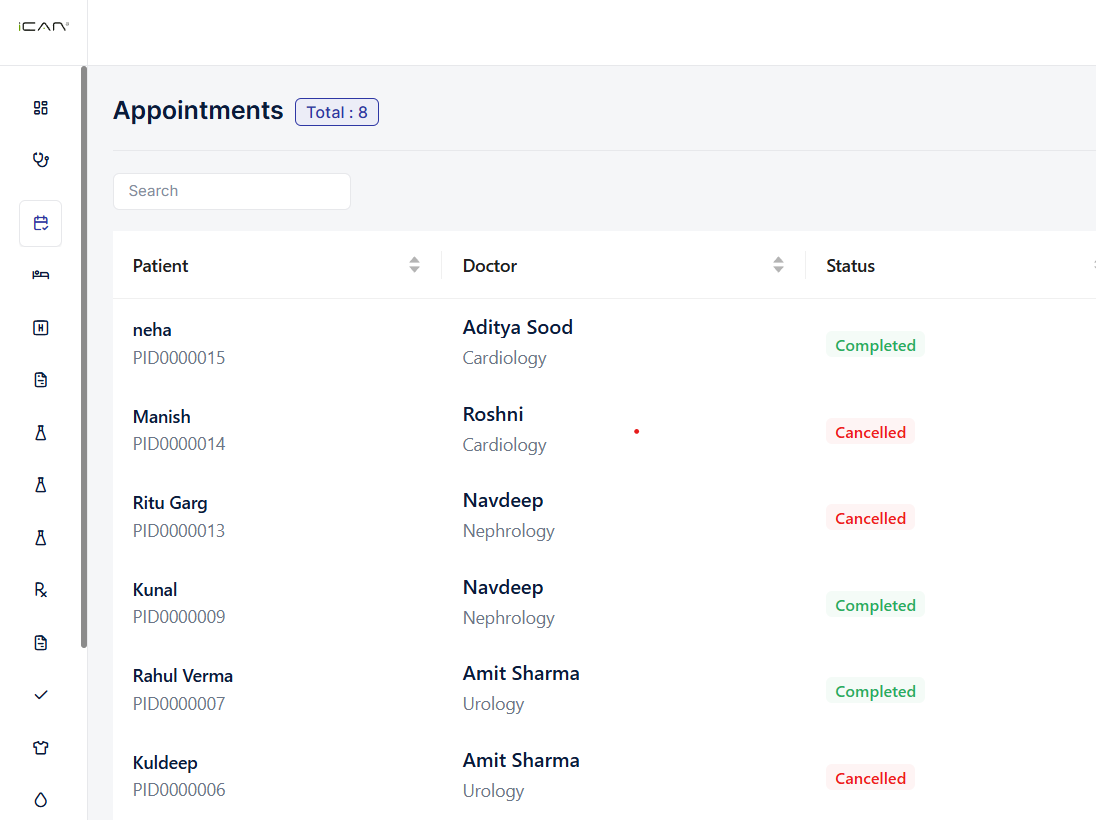This screenshot has width=1096, height=820.
Task: Open the bed/ward management icon
Action: click(x=40, y=275)
